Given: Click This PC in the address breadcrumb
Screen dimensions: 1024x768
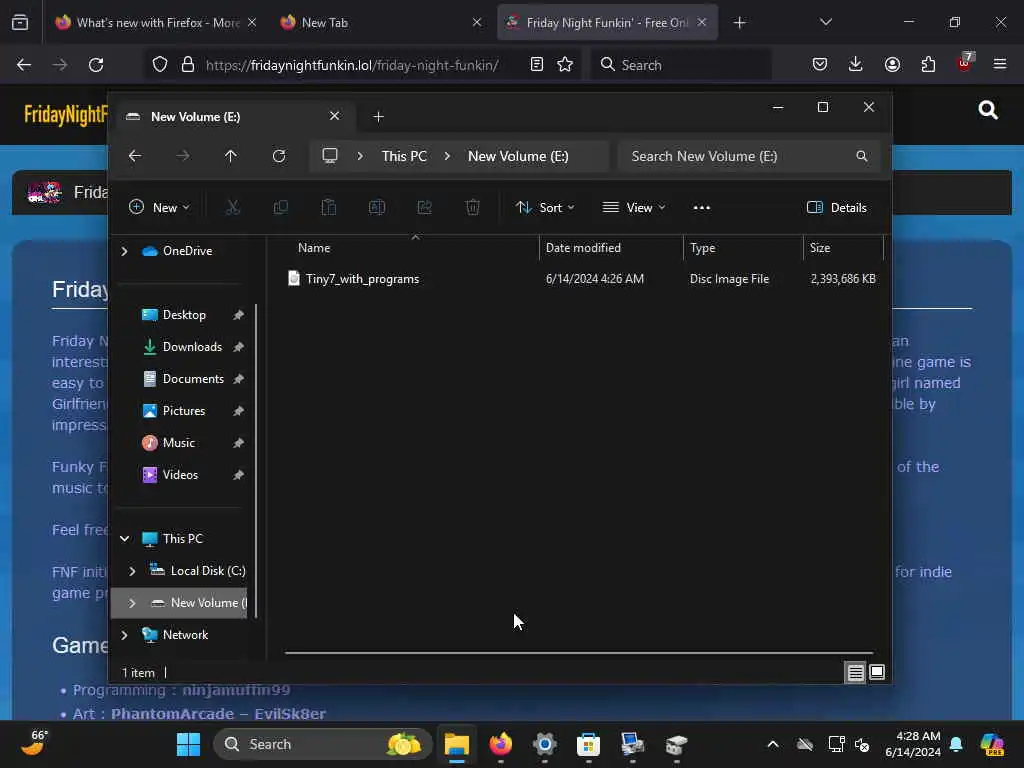Looking at the screenshot, I should [x=404, y=156].
